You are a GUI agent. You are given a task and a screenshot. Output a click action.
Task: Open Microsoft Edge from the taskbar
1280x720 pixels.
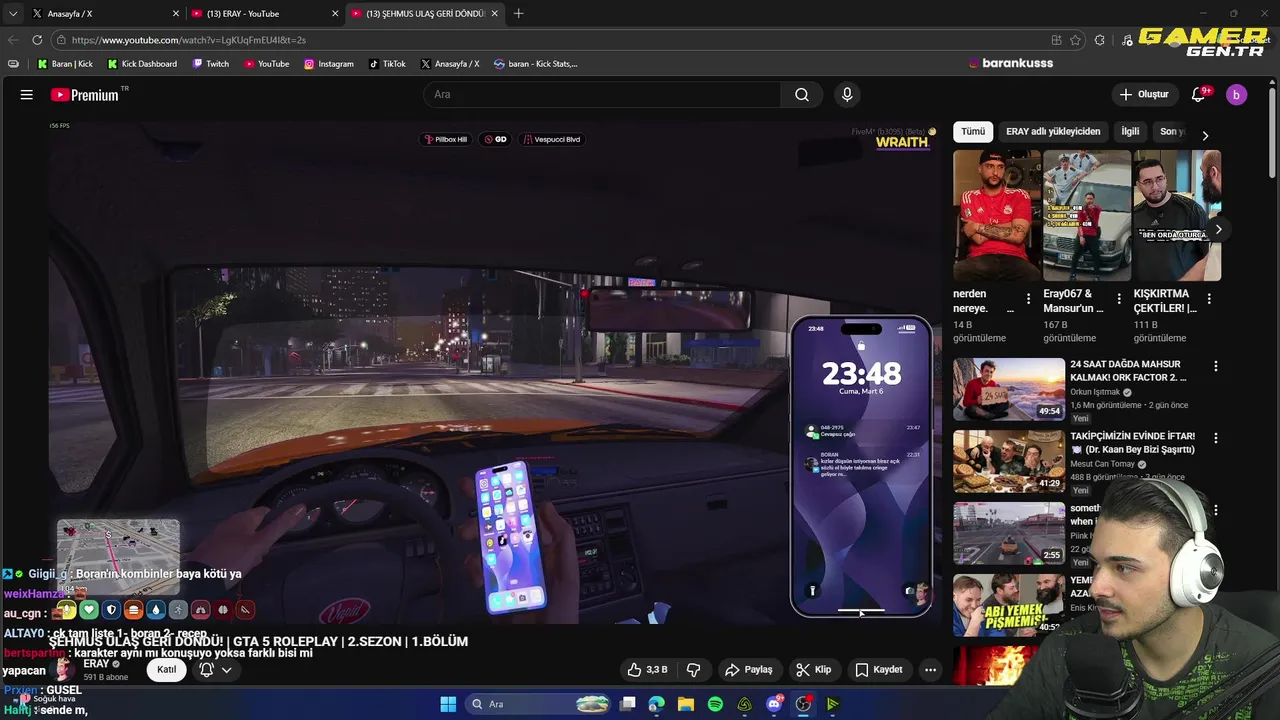coord(656,704)
